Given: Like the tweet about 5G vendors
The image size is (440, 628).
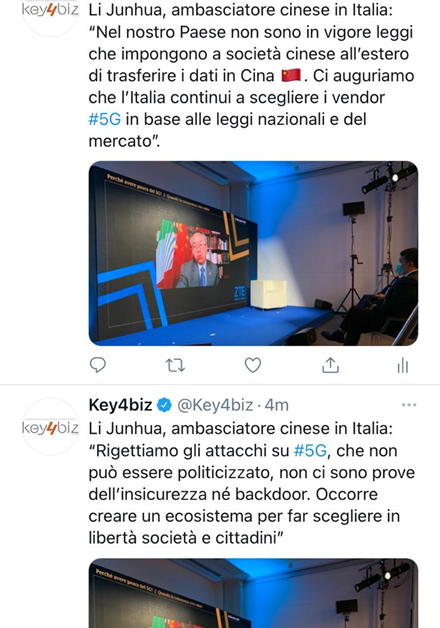Looking at the screenshot, I should [x=253, y=365].
